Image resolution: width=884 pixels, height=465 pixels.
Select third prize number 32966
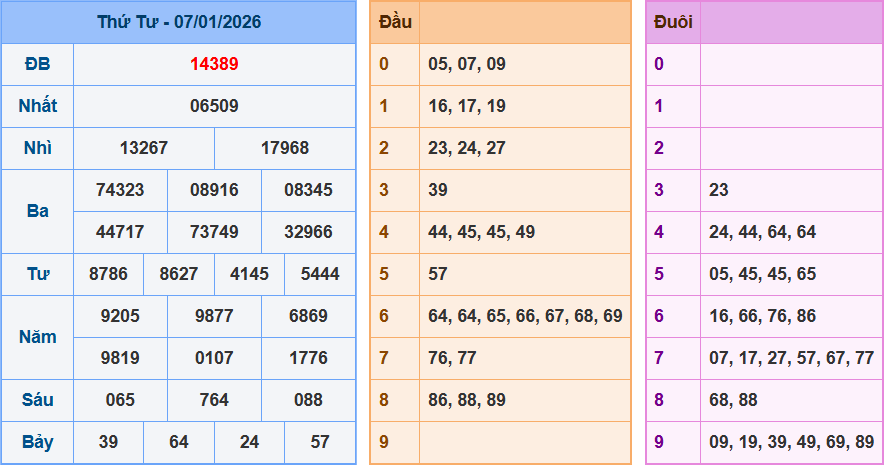point(308,232)
